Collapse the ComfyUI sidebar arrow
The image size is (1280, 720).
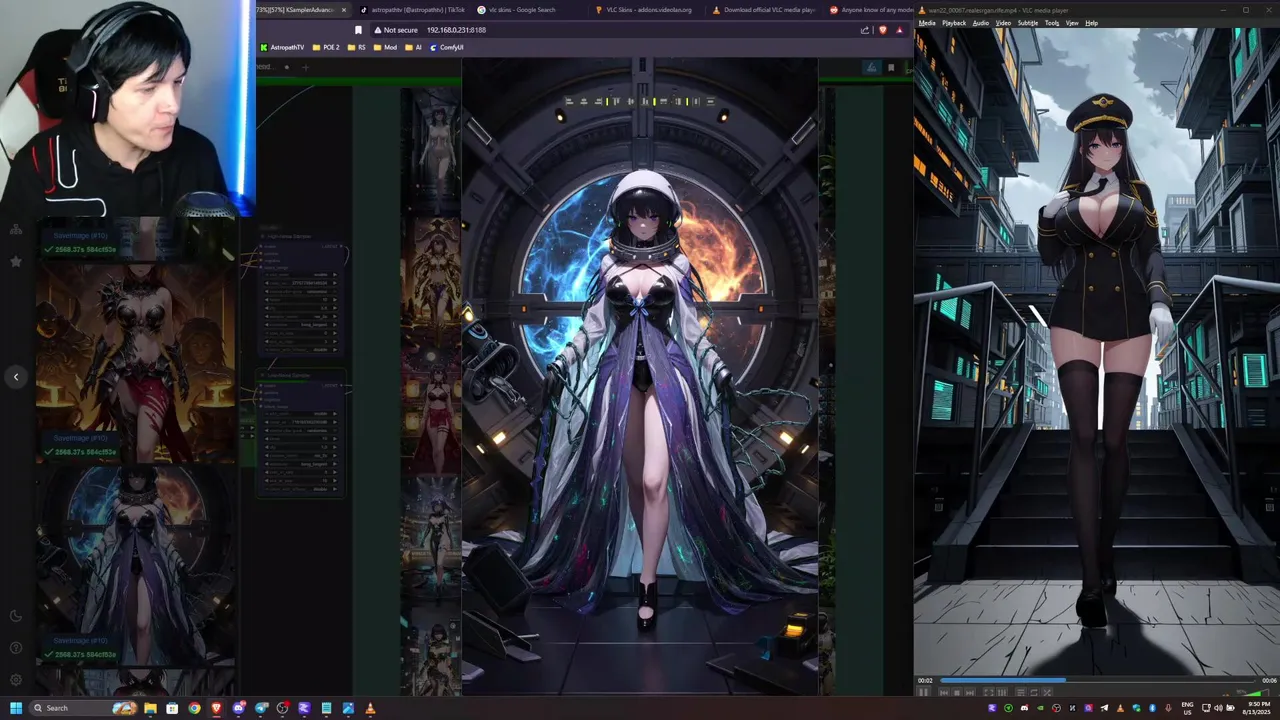[16, 377]
